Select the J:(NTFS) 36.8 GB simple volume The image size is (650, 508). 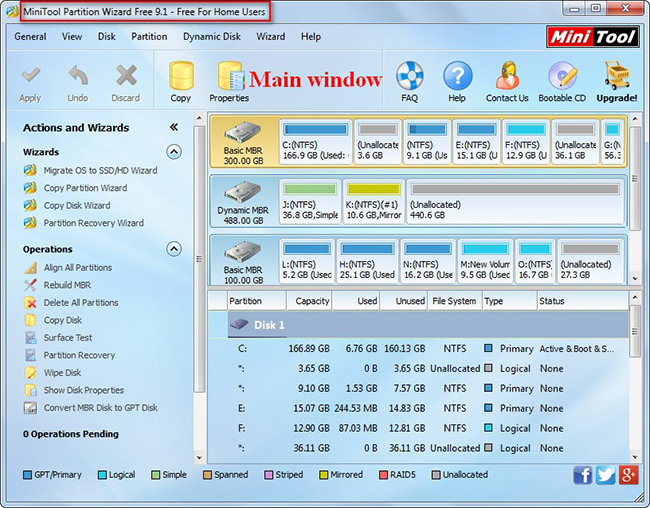(310, 202)
